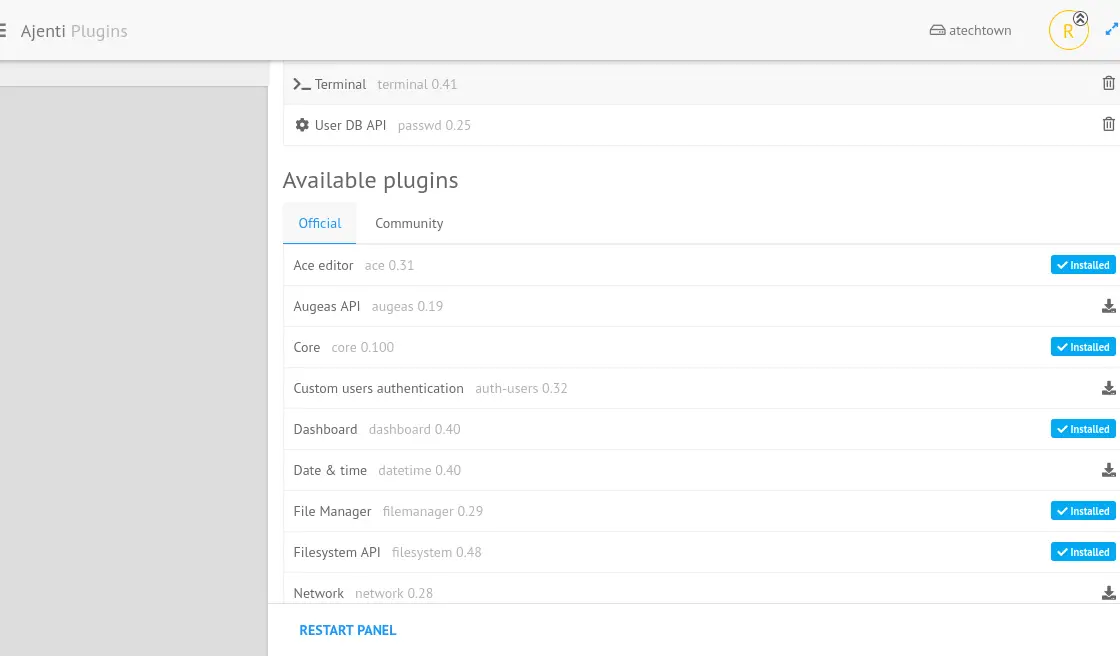The height and width of the screenshot is (656, 1120).
Task: Click the Core plugin name
Action: click(306, 347)
